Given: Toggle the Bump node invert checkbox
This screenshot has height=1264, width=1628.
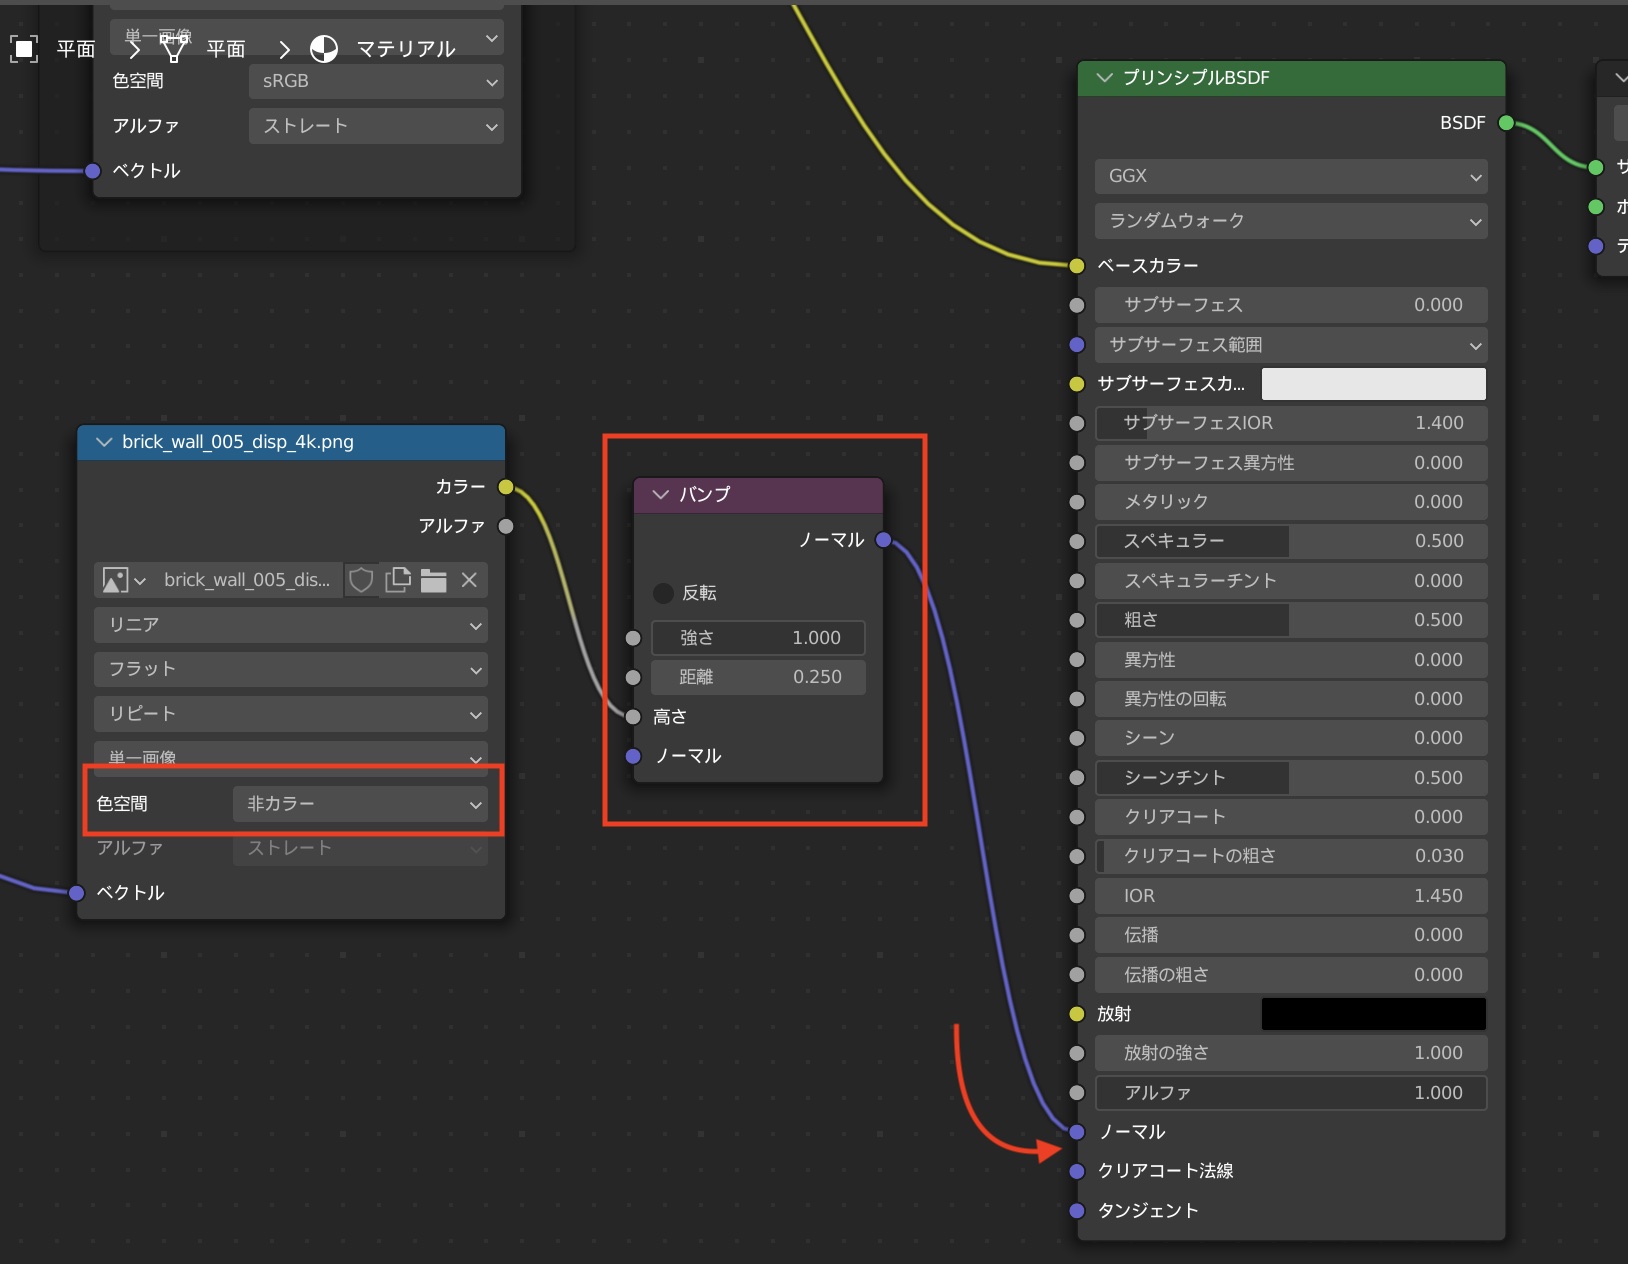Looking at the screenshot, I should click(663, 593).
